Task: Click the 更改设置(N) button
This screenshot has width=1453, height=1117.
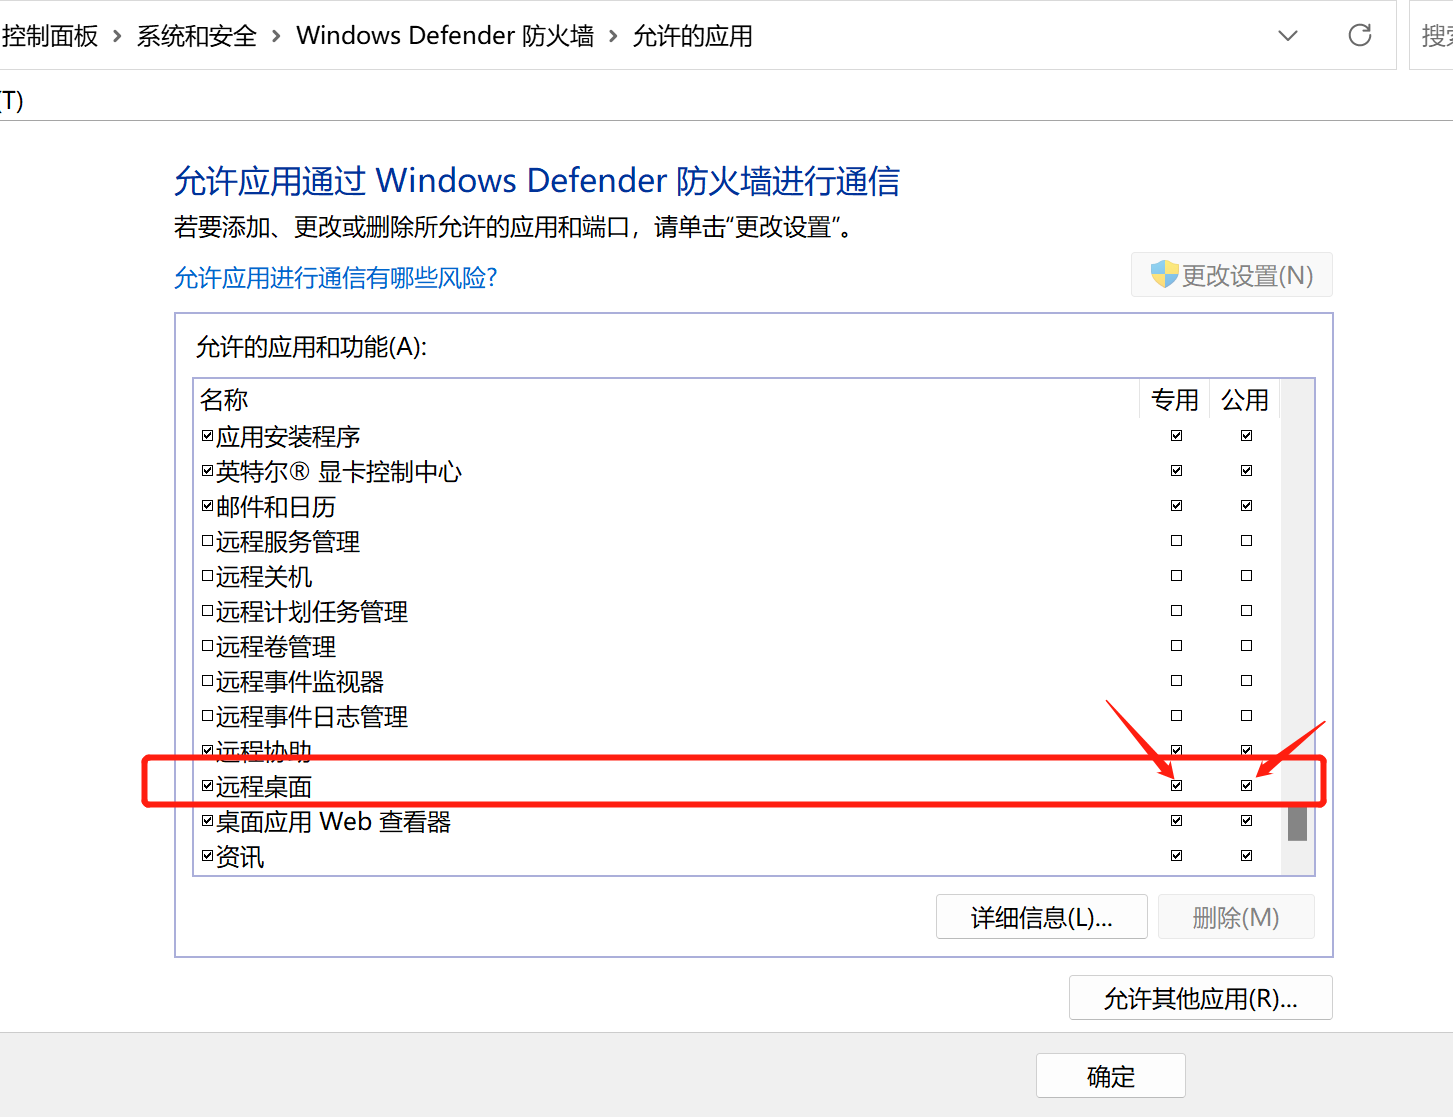Action: 1232,275
